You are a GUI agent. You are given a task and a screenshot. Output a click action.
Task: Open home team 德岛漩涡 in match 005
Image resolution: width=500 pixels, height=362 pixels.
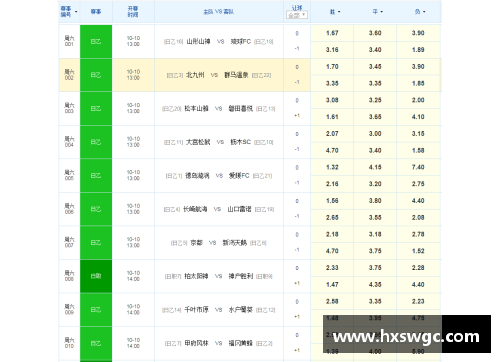click(197, 176)
